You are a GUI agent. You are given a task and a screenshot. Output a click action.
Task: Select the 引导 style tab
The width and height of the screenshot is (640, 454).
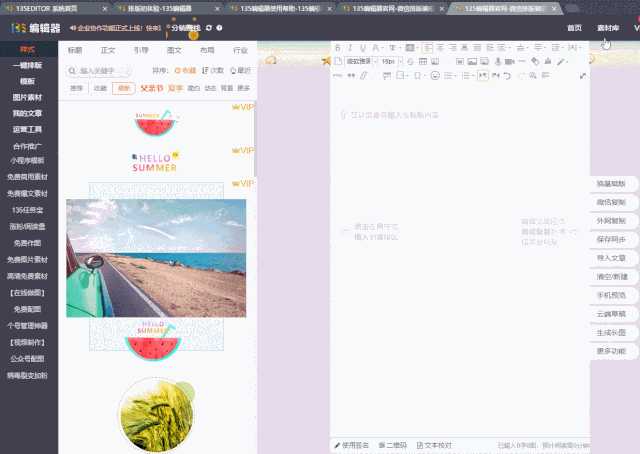[x=141, y=50]
